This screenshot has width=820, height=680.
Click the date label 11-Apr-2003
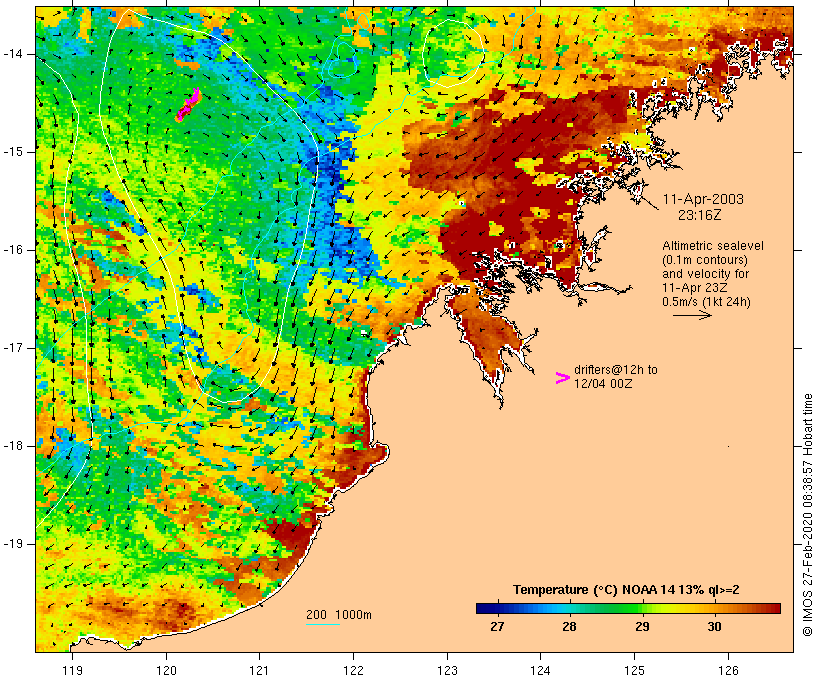[x=703, y=199]
